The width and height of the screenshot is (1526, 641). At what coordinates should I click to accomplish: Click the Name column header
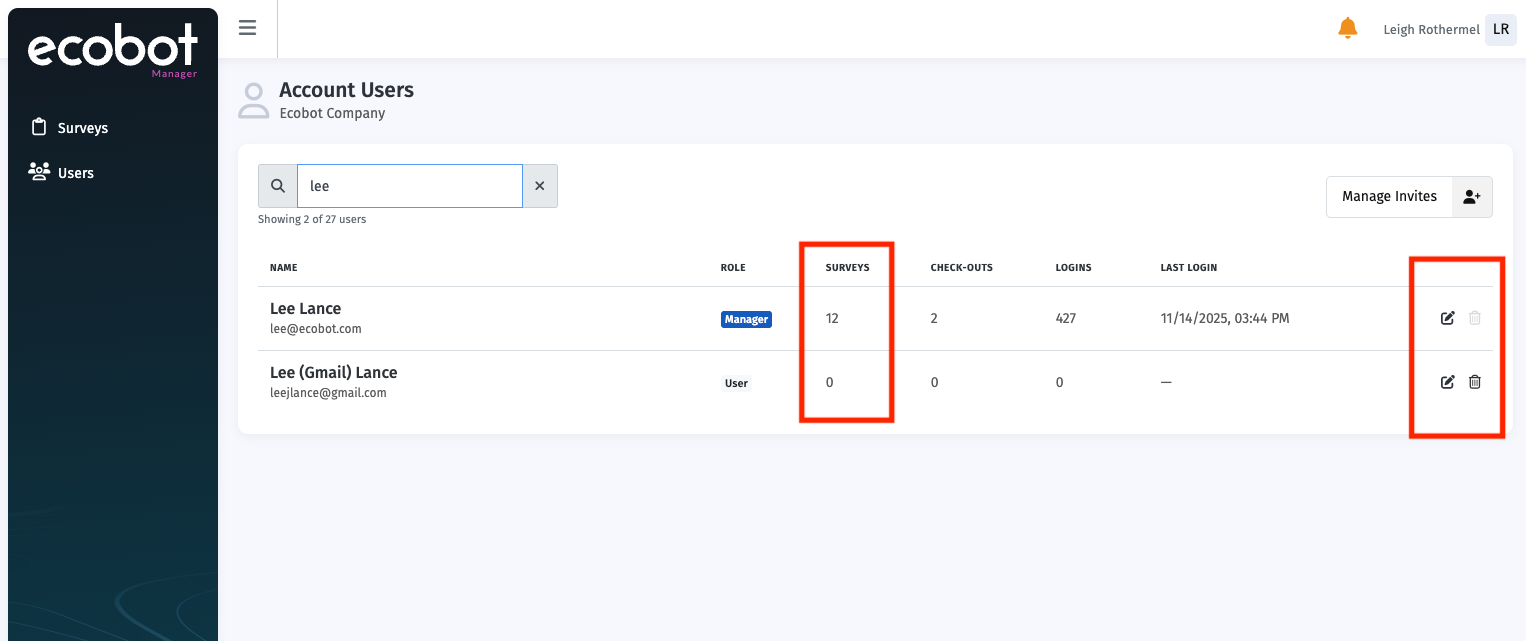coord(284,268)
